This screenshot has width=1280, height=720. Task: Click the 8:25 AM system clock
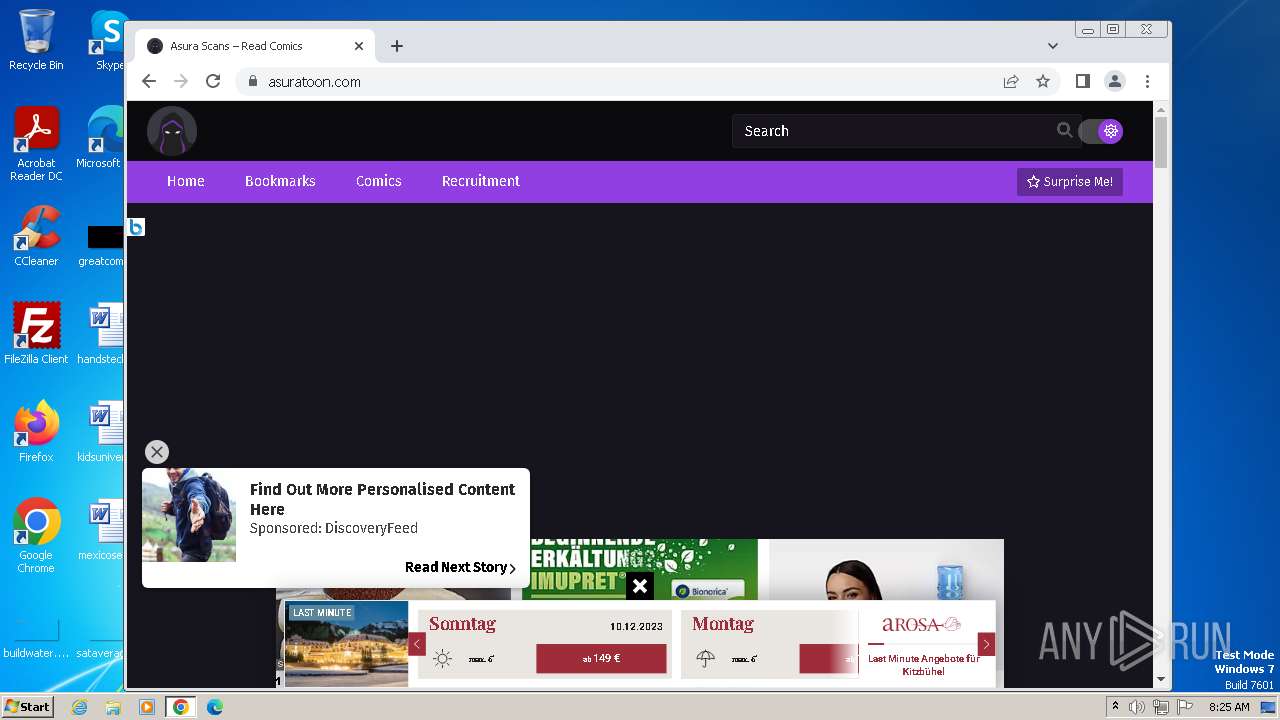[x=1229, y=707]
